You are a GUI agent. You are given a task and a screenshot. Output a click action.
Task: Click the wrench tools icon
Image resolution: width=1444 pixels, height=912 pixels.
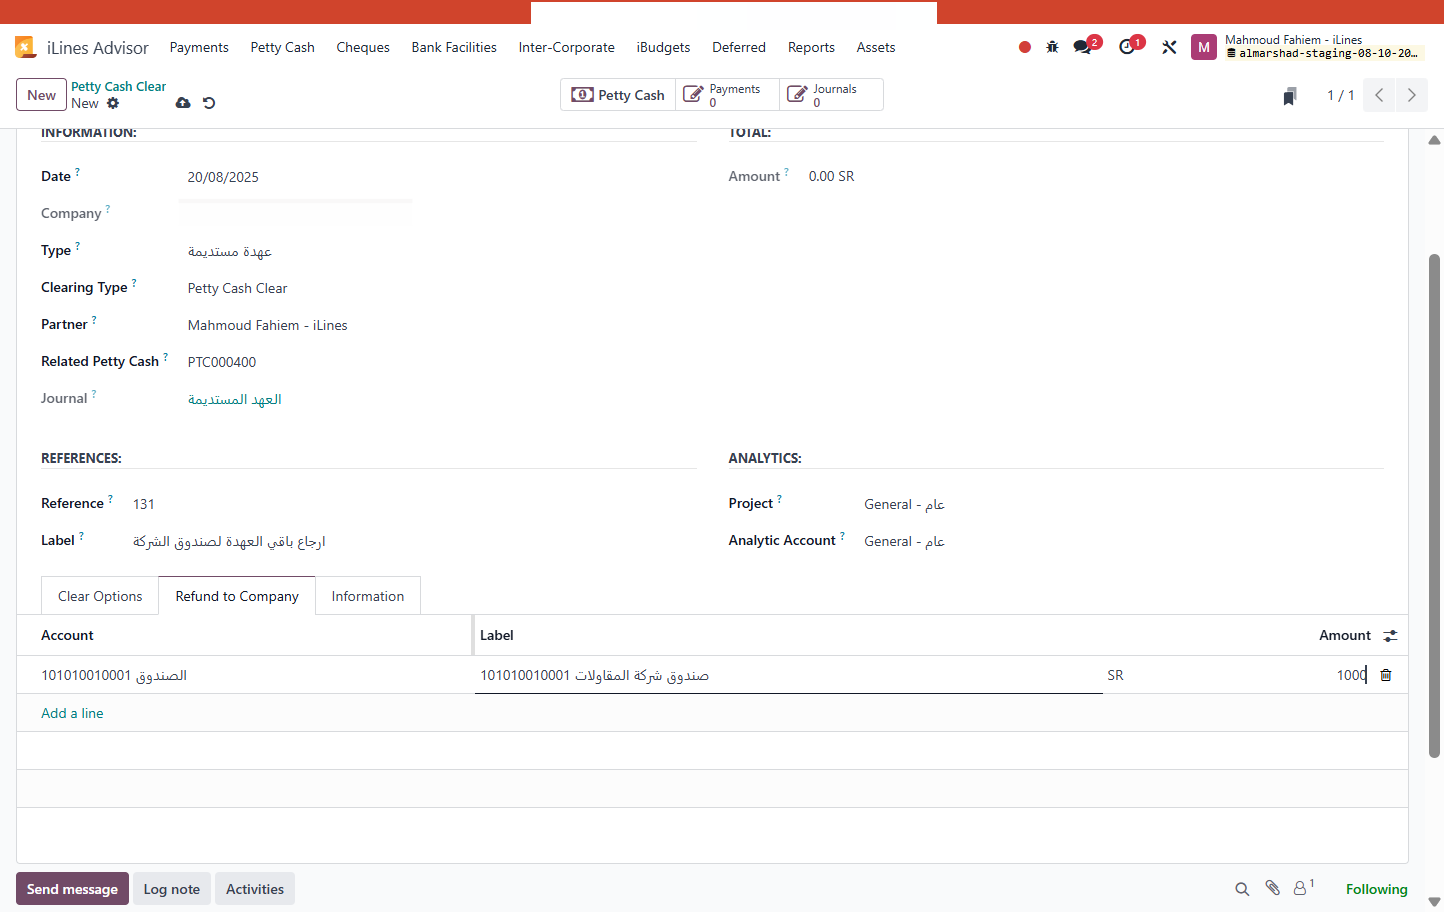click(x=1169, y=47)
